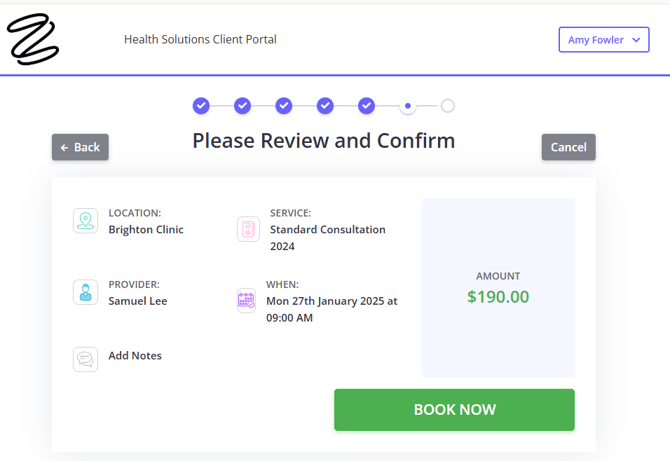Viewport: 670px width, 461px height.
Task: Click the Add Notes speech bubble icon
Action: tap(85, 359)
